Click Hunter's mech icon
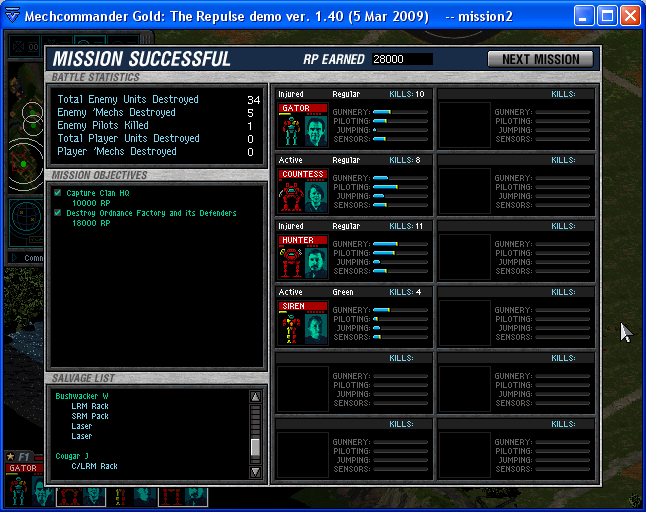This screenshot has height=512, width=646. 292,262
